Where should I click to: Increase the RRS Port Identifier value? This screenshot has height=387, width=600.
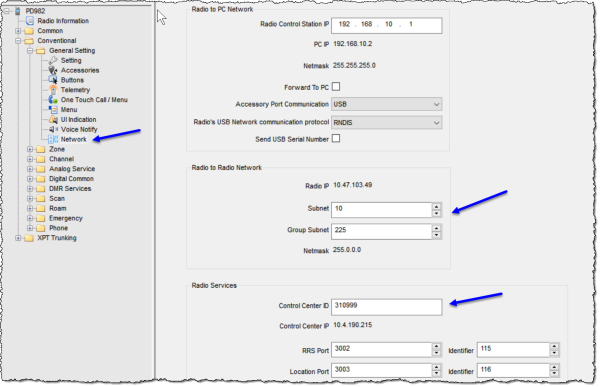click(x=554, y=346)
